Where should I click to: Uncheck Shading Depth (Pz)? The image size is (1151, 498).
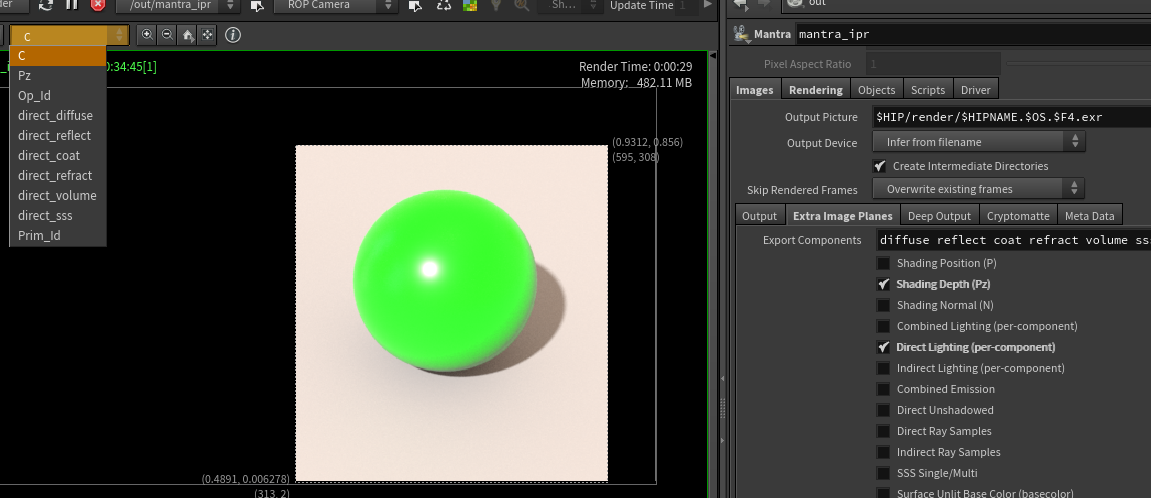coord(883,284)
